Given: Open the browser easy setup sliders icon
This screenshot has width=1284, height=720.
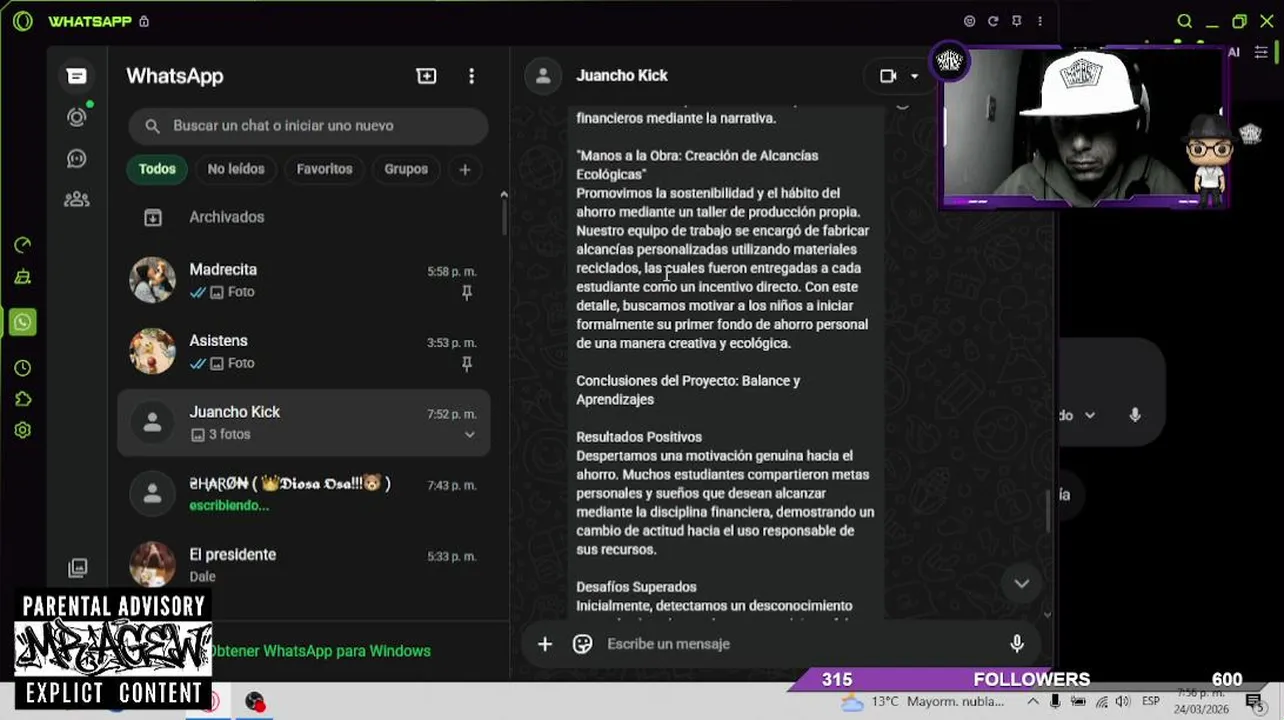Looking at the screenshot, I should 1261,52.
